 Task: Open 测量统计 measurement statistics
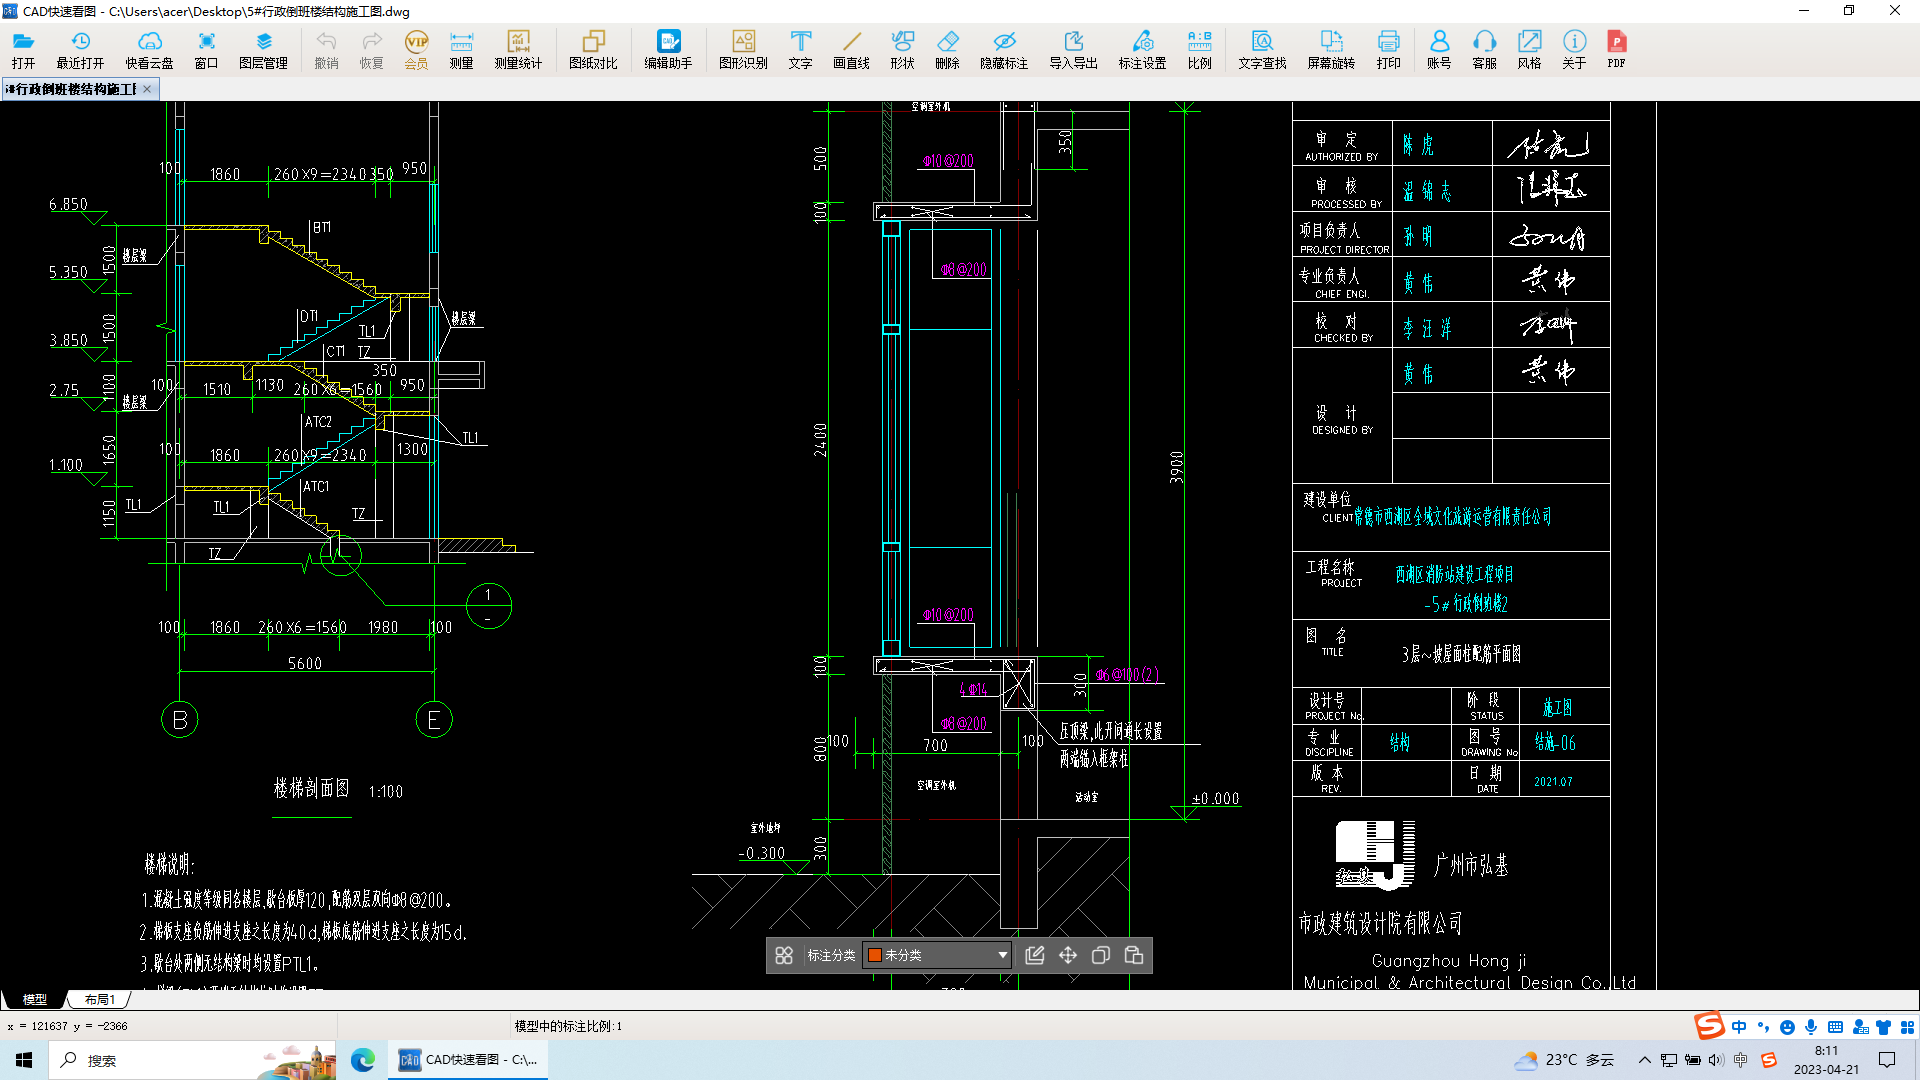[x=518, y=49]
